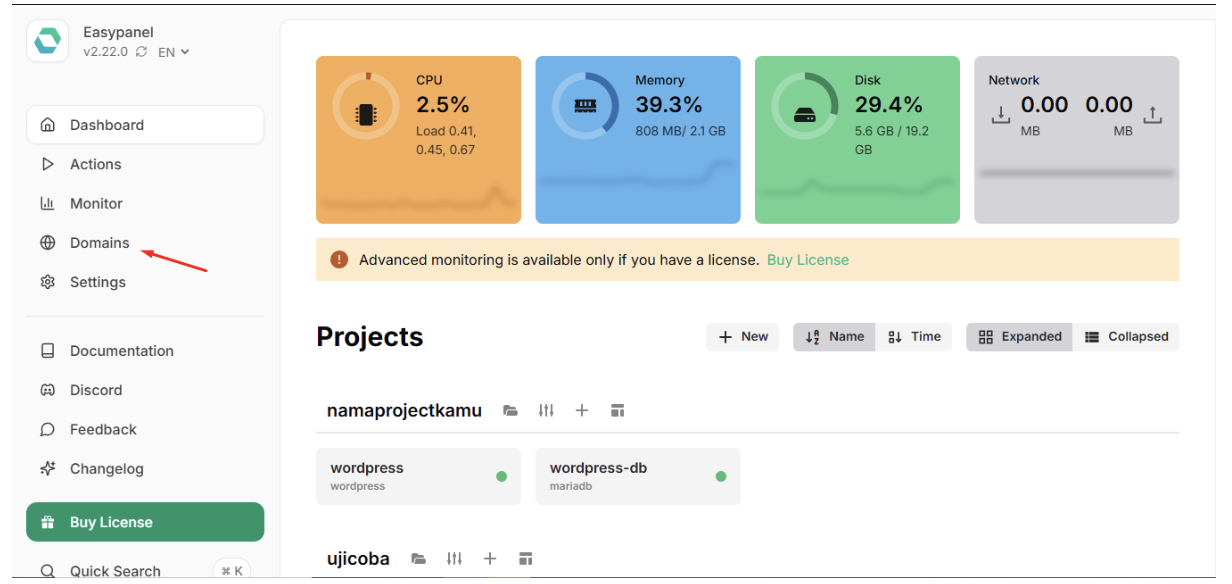View the Changelog
This screenshot has width=1232, height=584.
click(x=145, y=468)
